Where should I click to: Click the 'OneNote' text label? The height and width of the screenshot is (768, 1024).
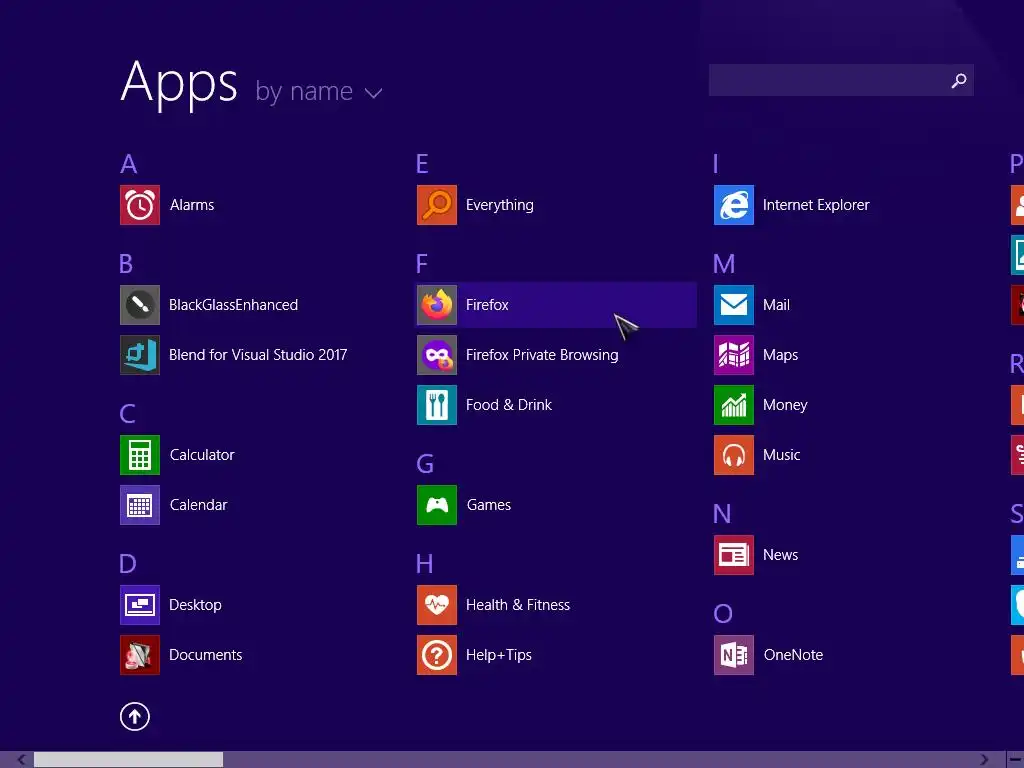click(x=793, y=655)
